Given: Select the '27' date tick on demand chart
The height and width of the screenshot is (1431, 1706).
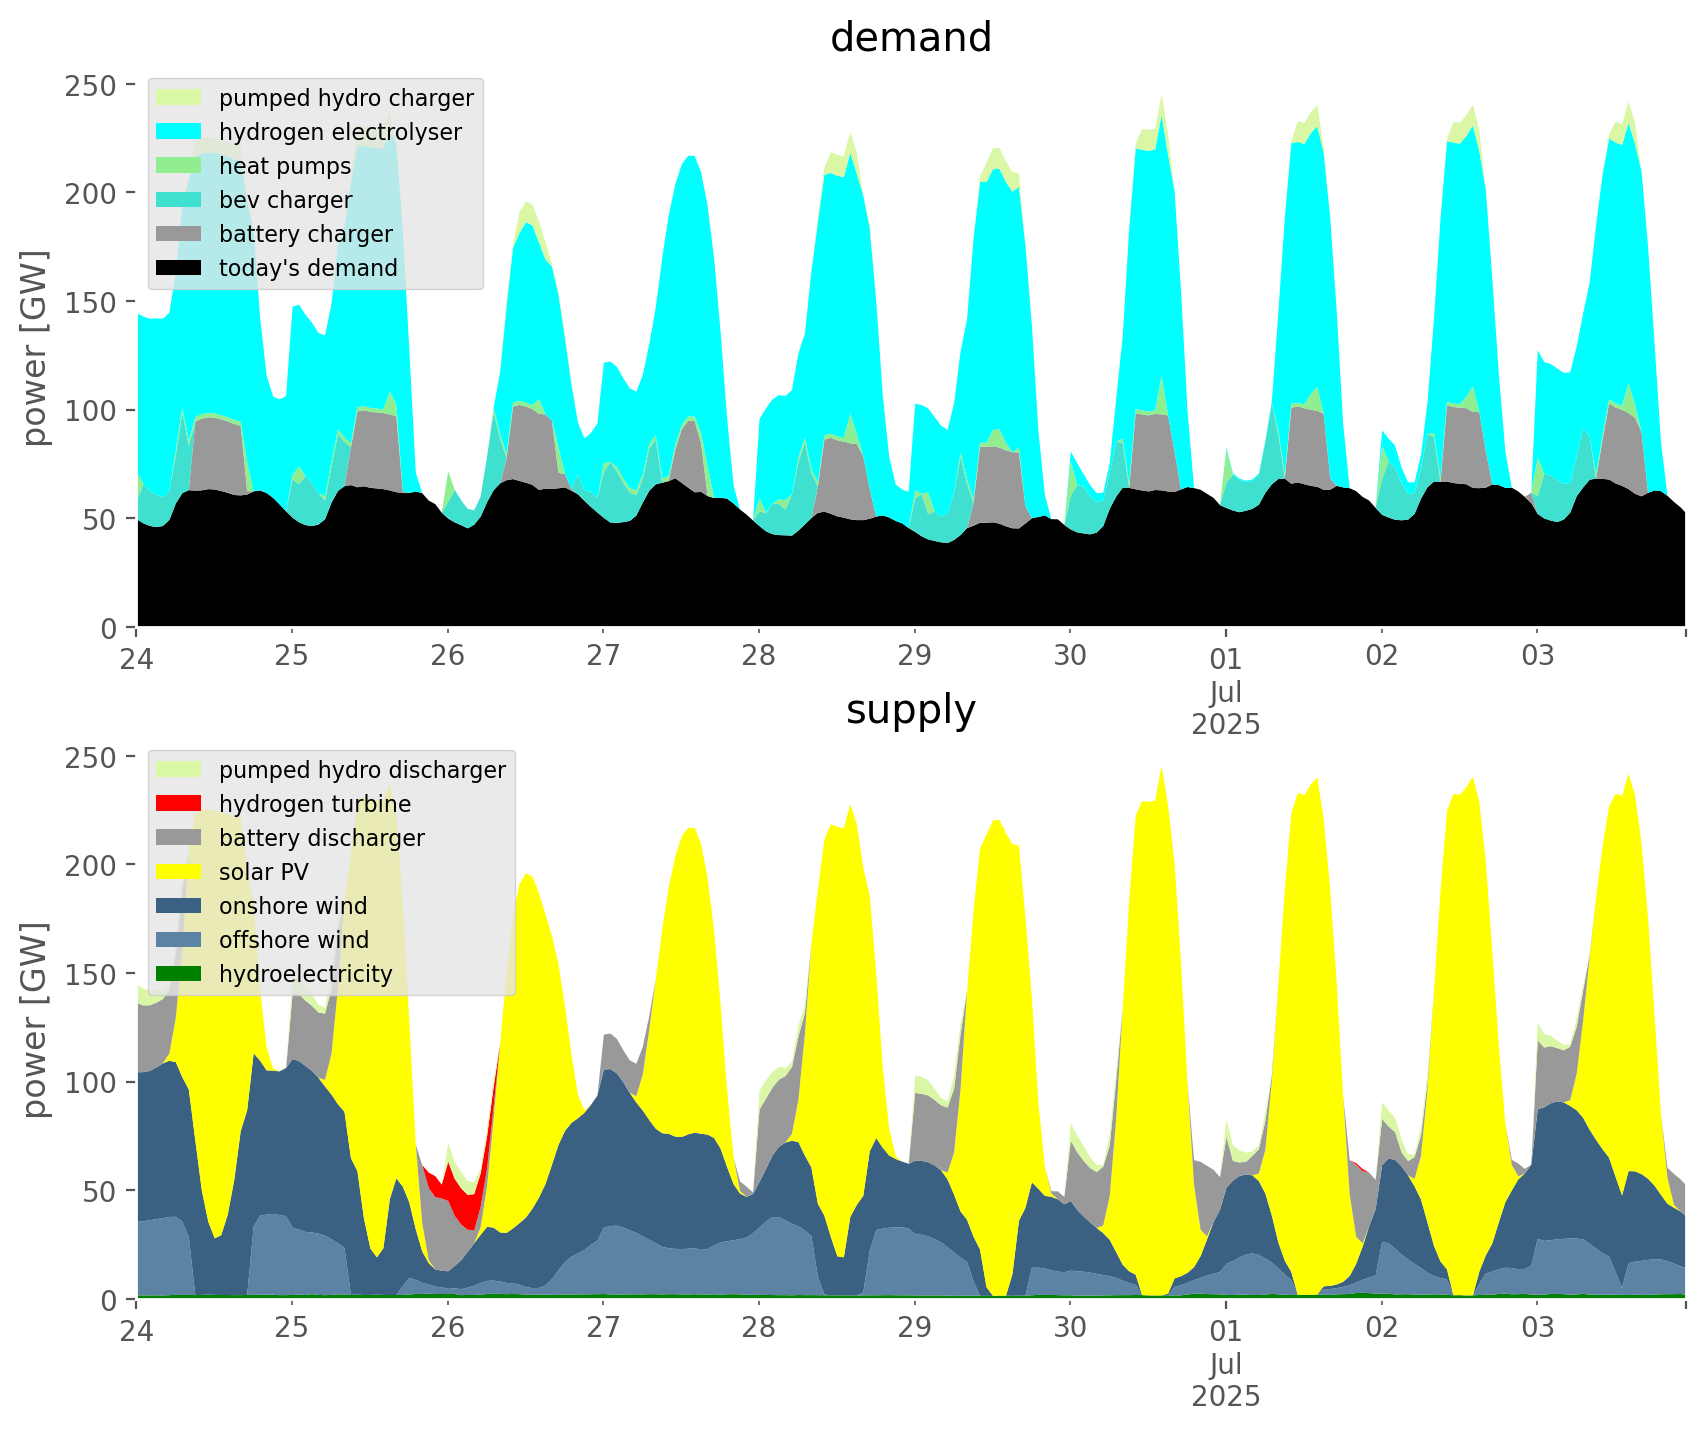Looking at the screenshot, I should coord(603,656).
